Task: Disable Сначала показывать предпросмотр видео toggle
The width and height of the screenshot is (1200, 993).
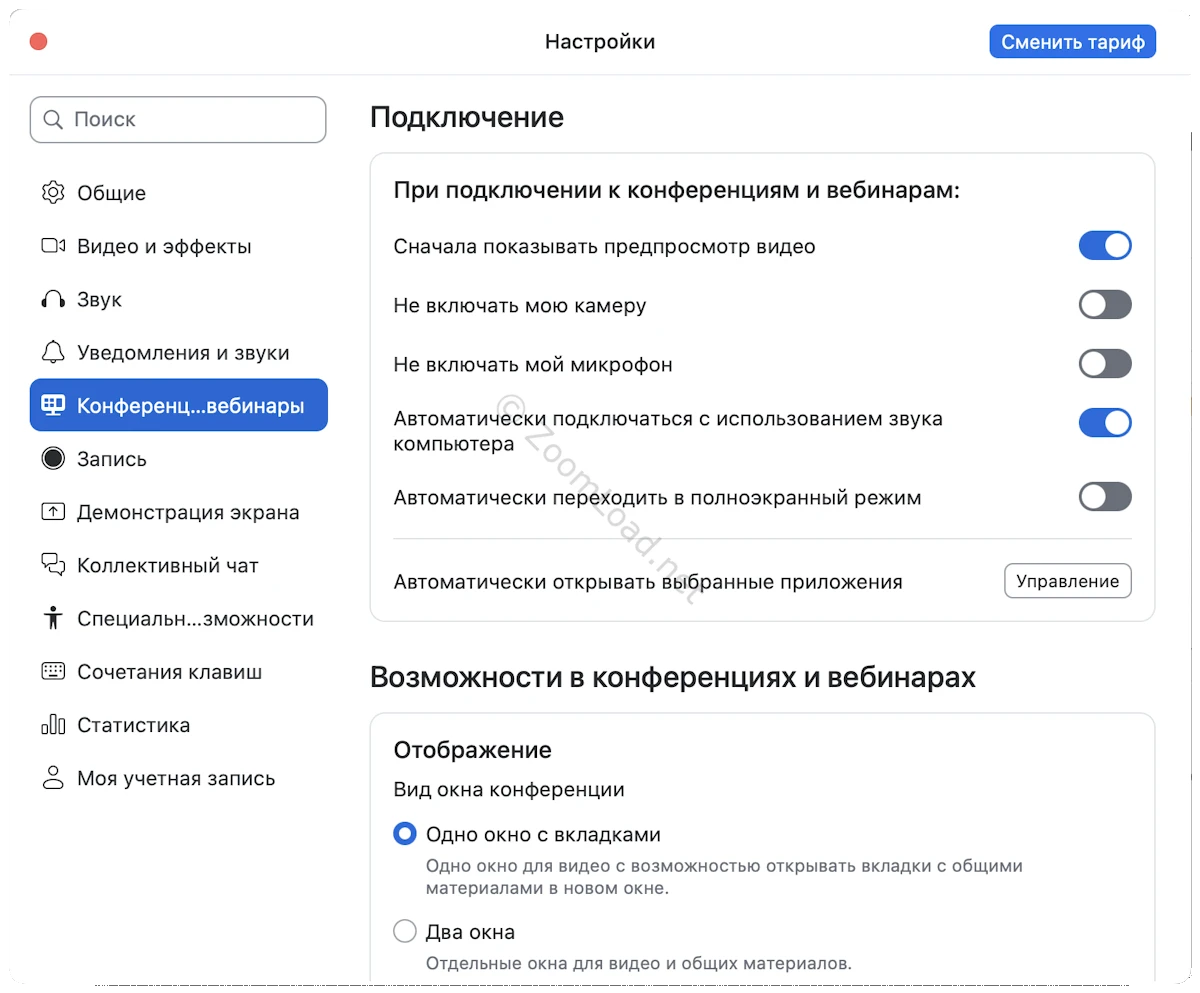Action: pyautogui.click(x=1104, y=246)
